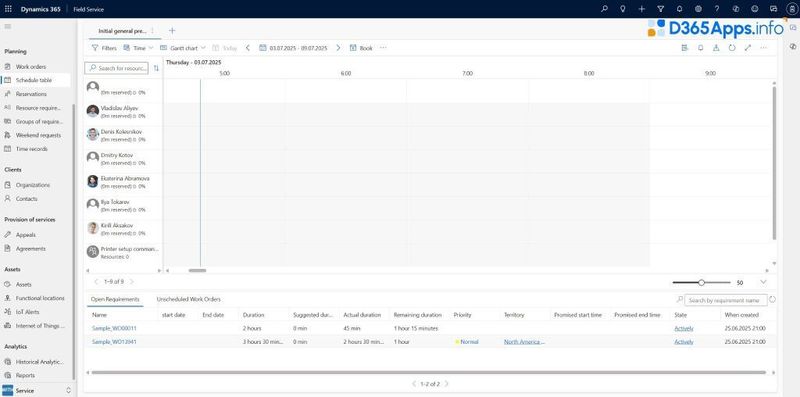Screen dimensions: 800x397
Task: Open the North America territory link
Action: point(524,342)
